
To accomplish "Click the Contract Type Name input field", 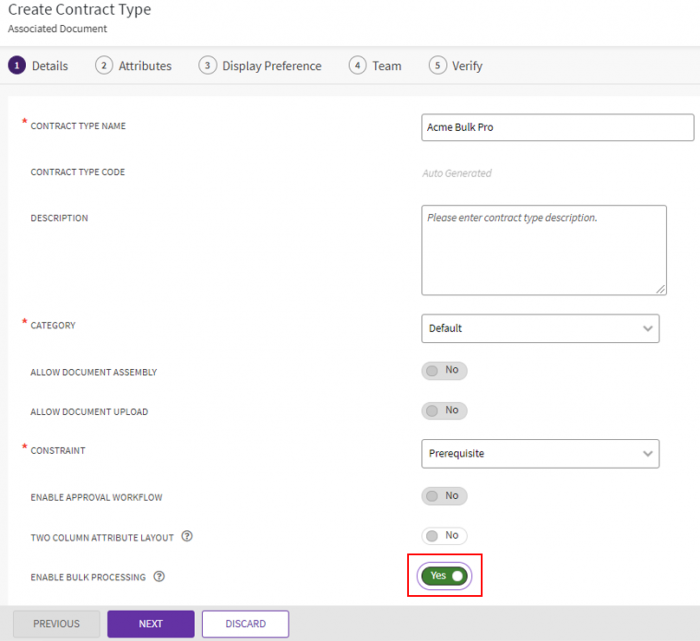I will pos(557,128).
